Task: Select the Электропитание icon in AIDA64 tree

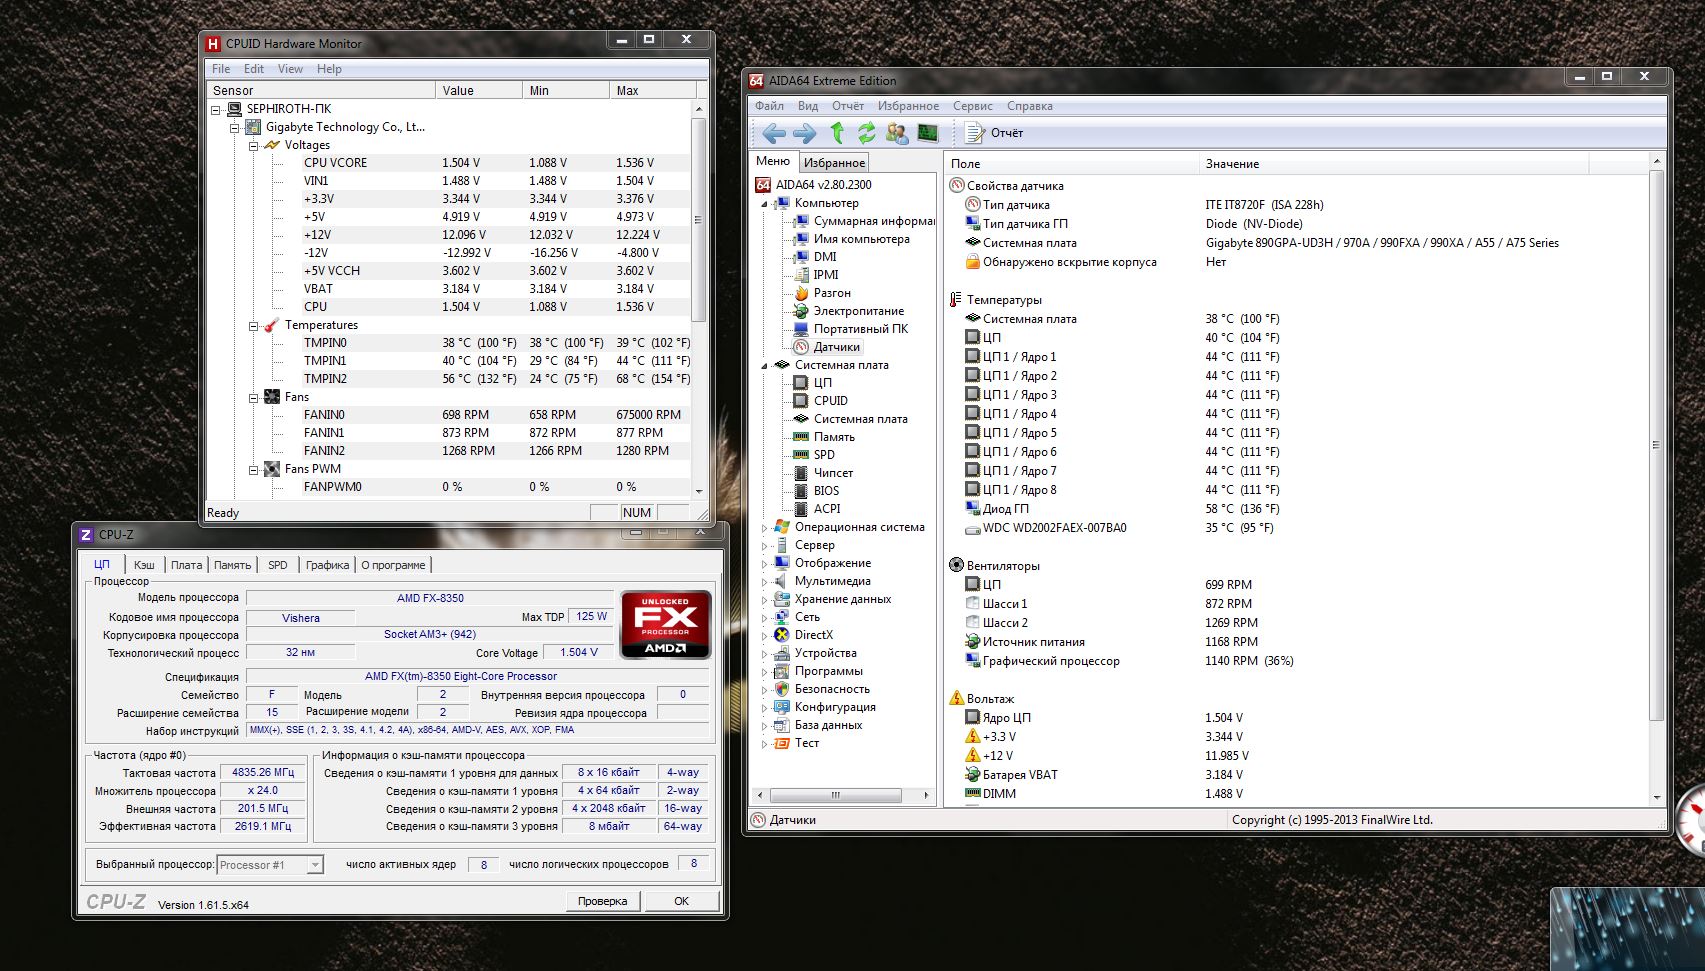Action: coord(801,311)
